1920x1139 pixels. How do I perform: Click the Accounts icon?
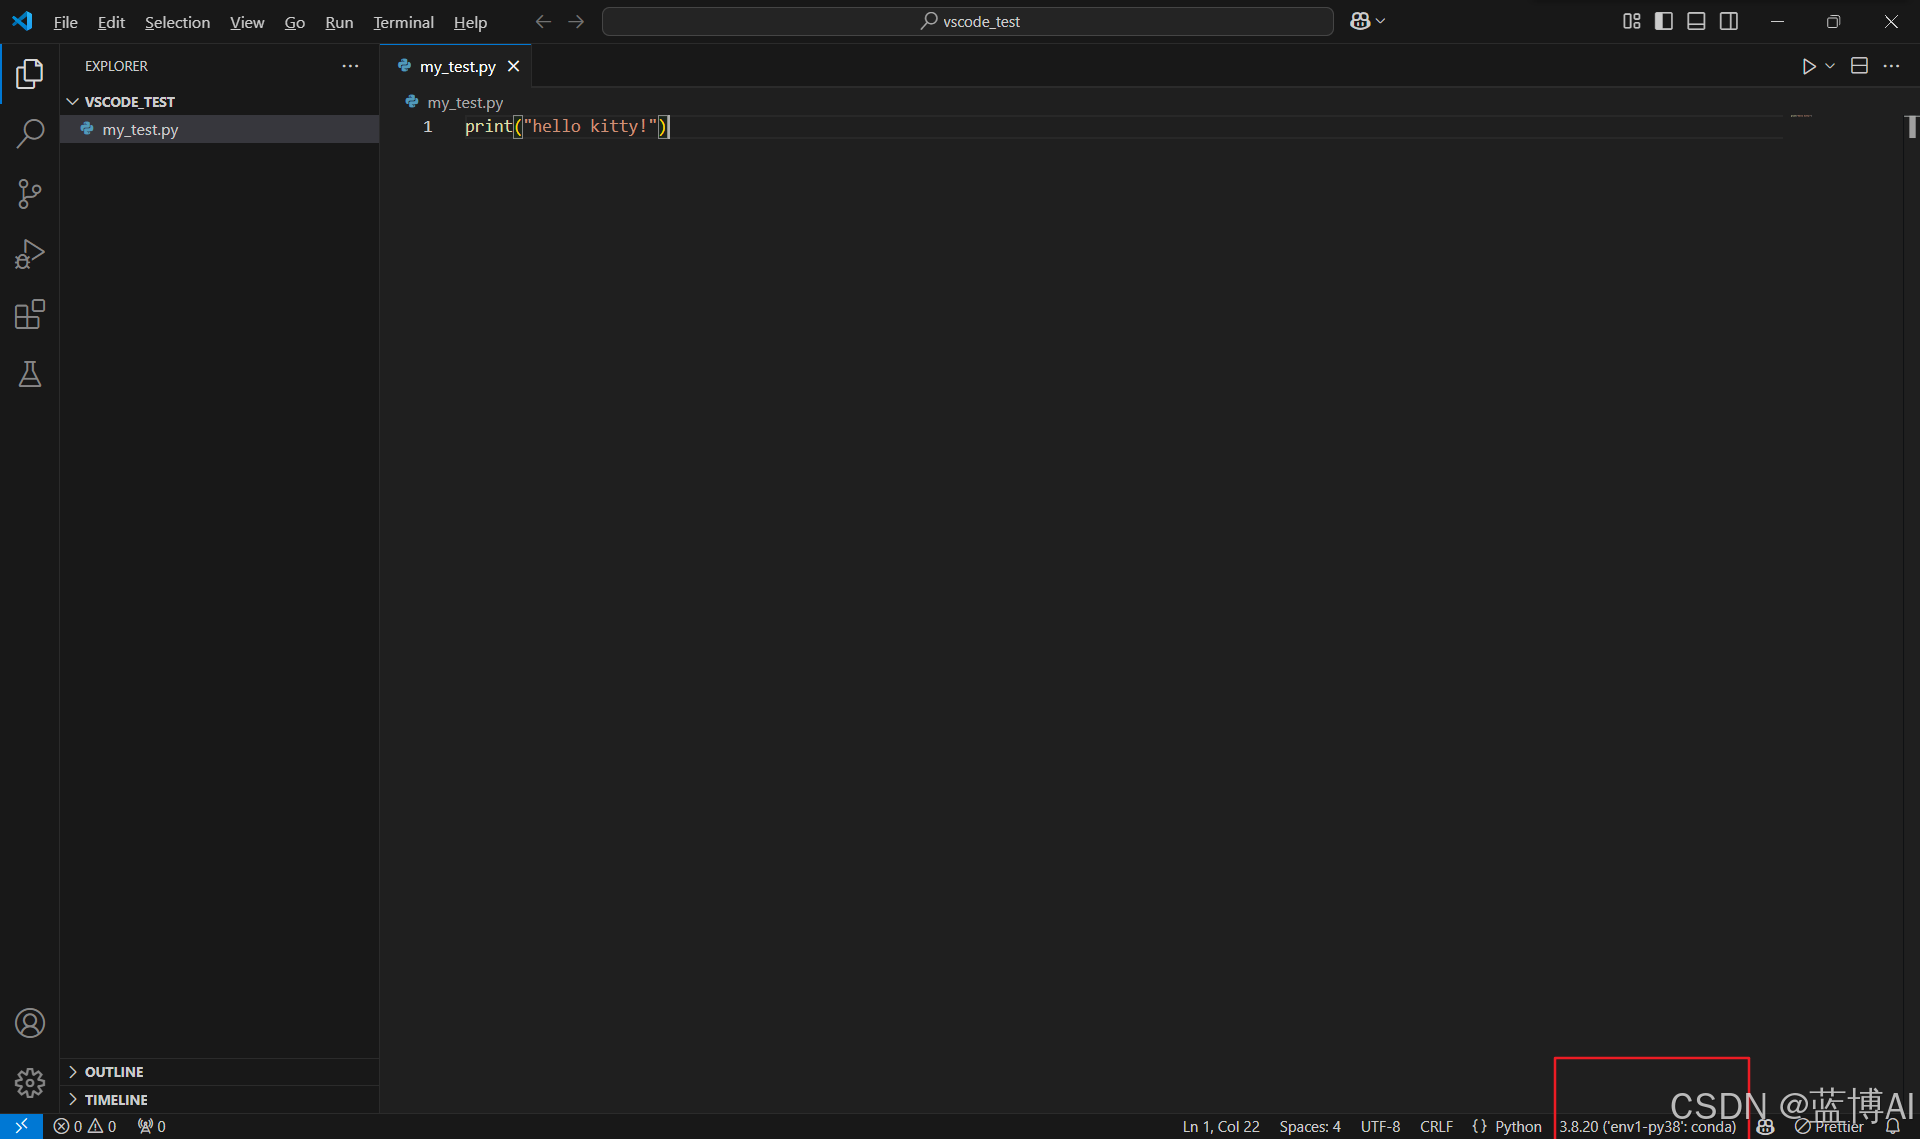coord(30,1023)
